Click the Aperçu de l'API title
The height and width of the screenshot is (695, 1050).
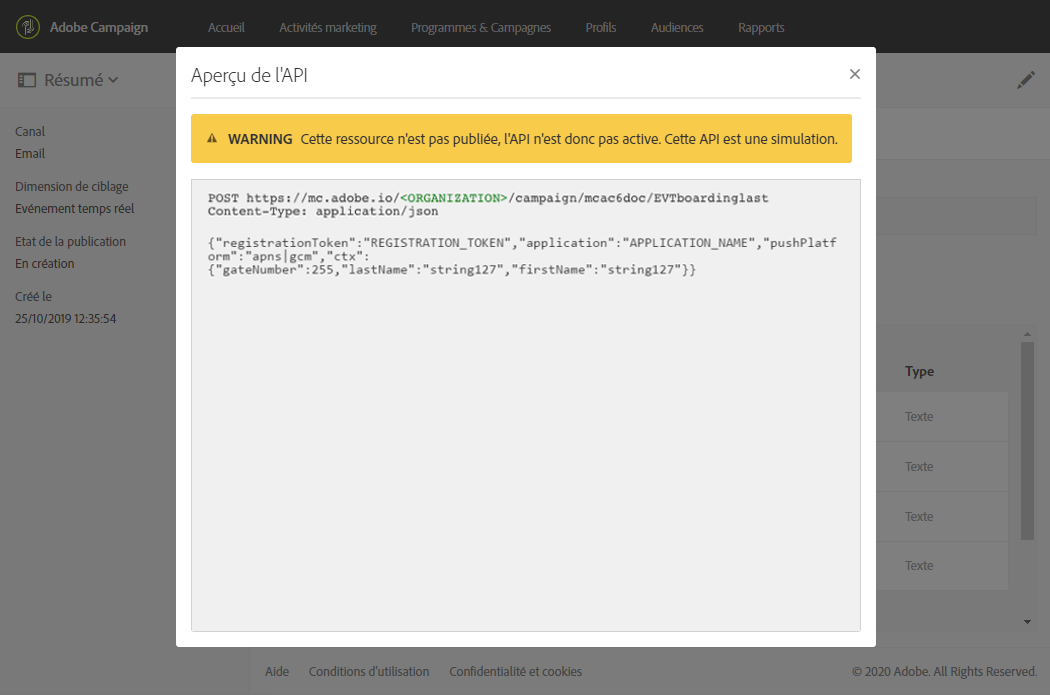pos(249,75)
